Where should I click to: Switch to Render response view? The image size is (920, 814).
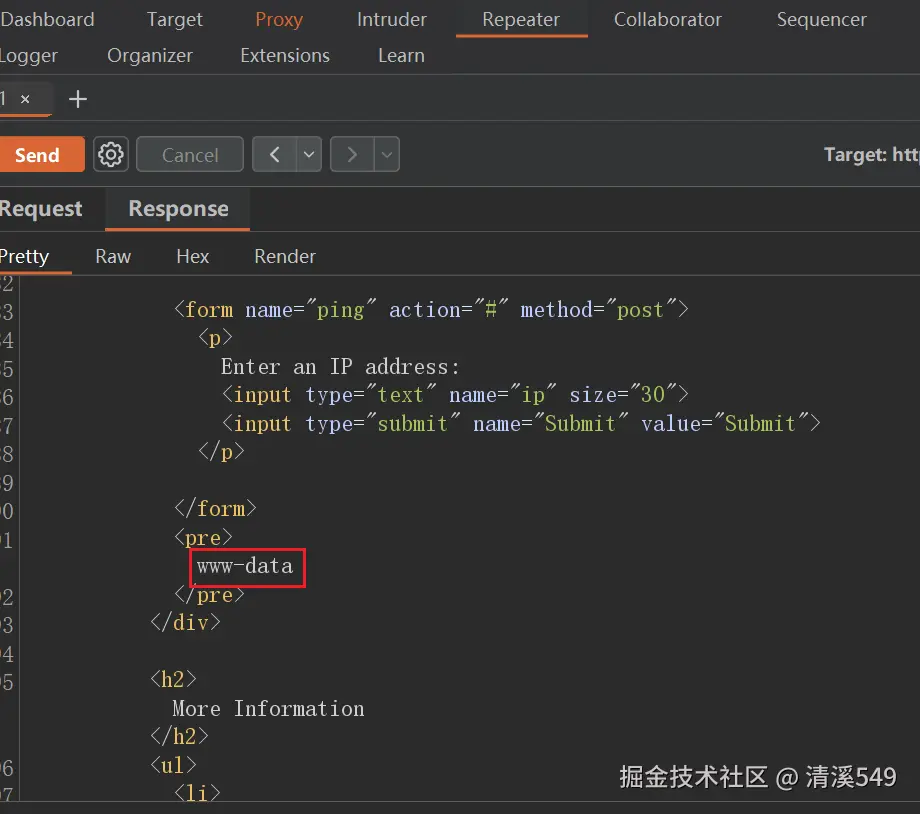tap(285, 256)
